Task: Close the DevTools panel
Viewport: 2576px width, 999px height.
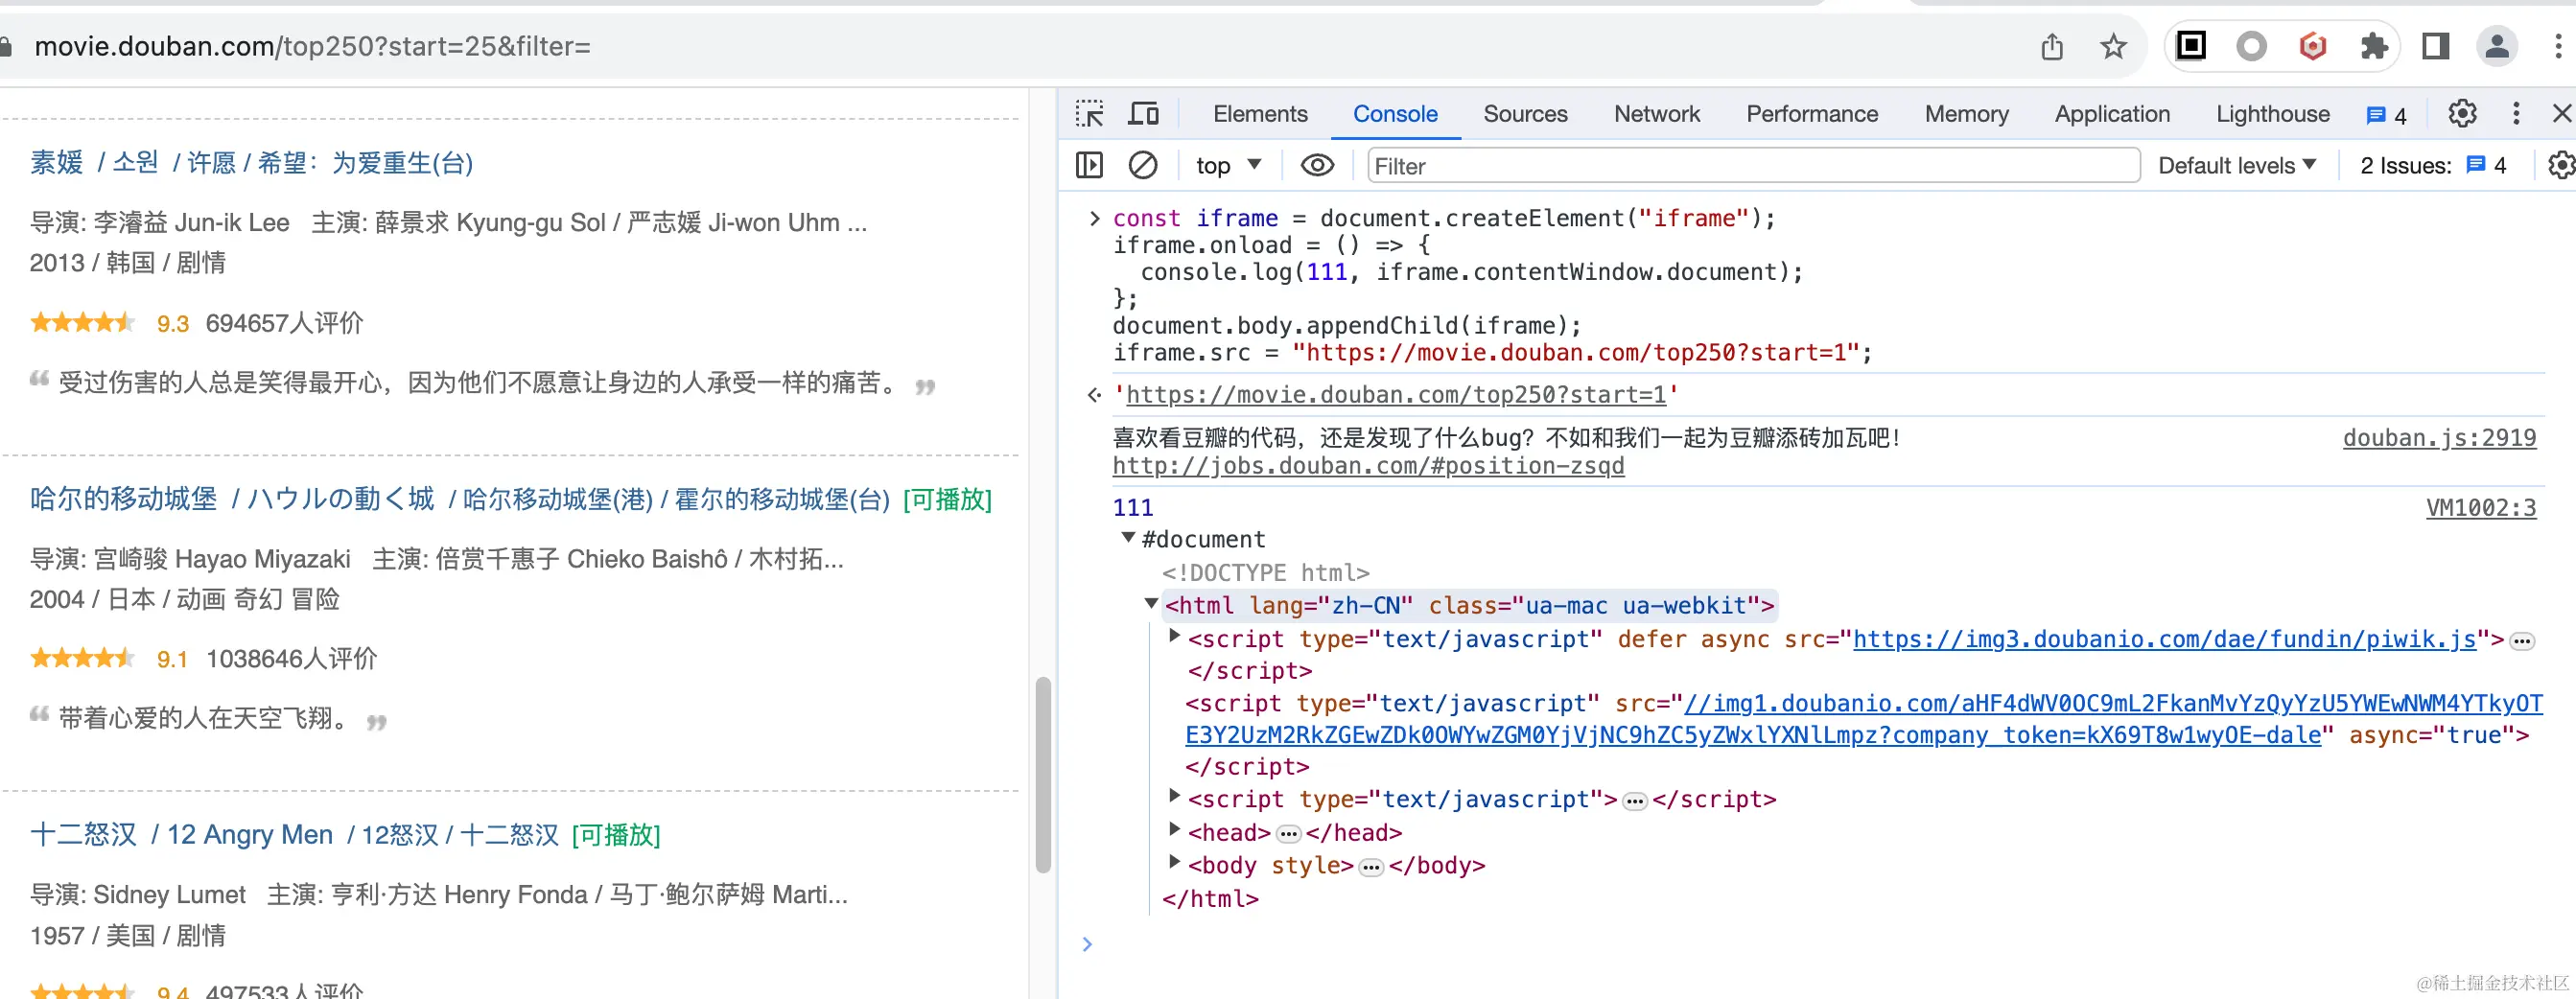Action: pyautogui.click(x=2561, y=114)
